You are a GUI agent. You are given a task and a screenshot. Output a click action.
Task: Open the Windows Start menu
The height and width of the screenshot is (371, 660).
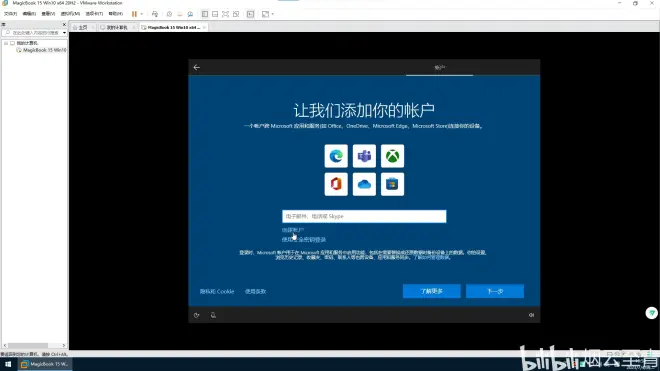8,364
